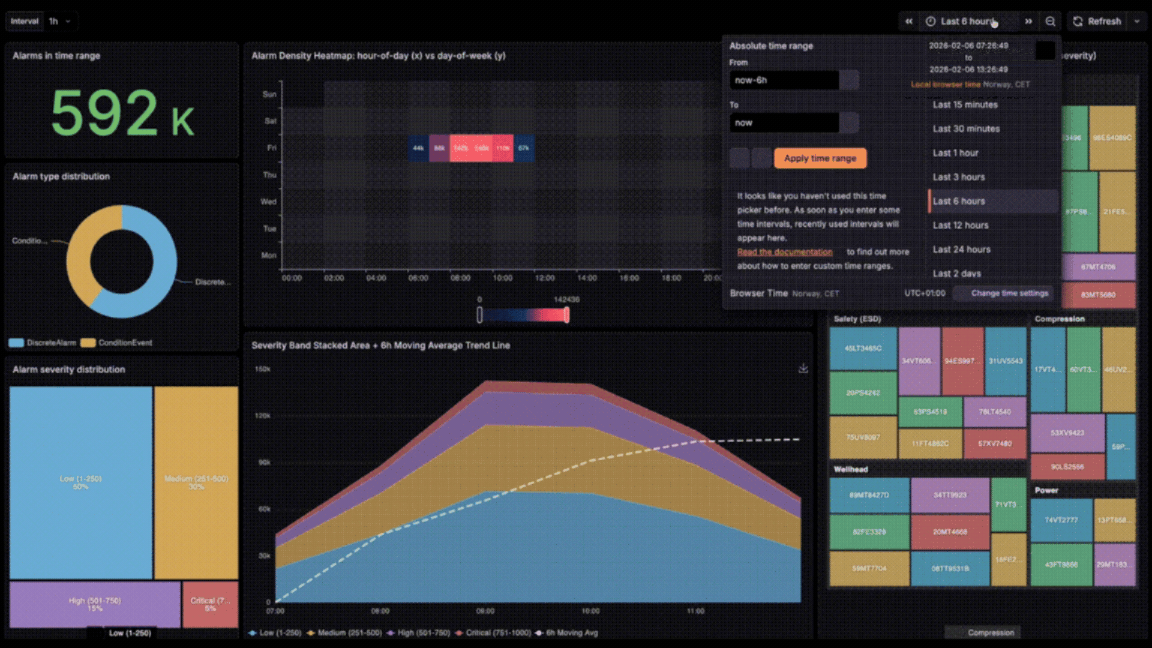Image resolution: width=1152 pixels, height=648 pixels.
Task: Click the 34TT9923 Wellhead treemap cell
Action: 950,495
